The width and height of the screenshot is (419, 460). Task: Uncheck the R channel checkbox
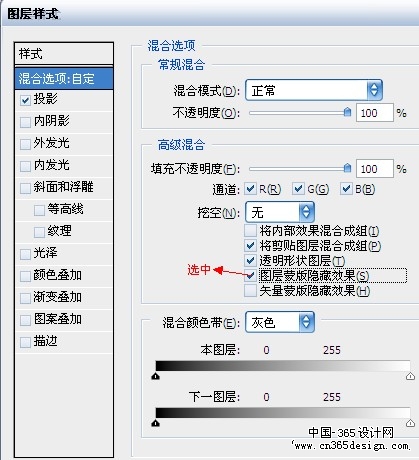[250, 189]
